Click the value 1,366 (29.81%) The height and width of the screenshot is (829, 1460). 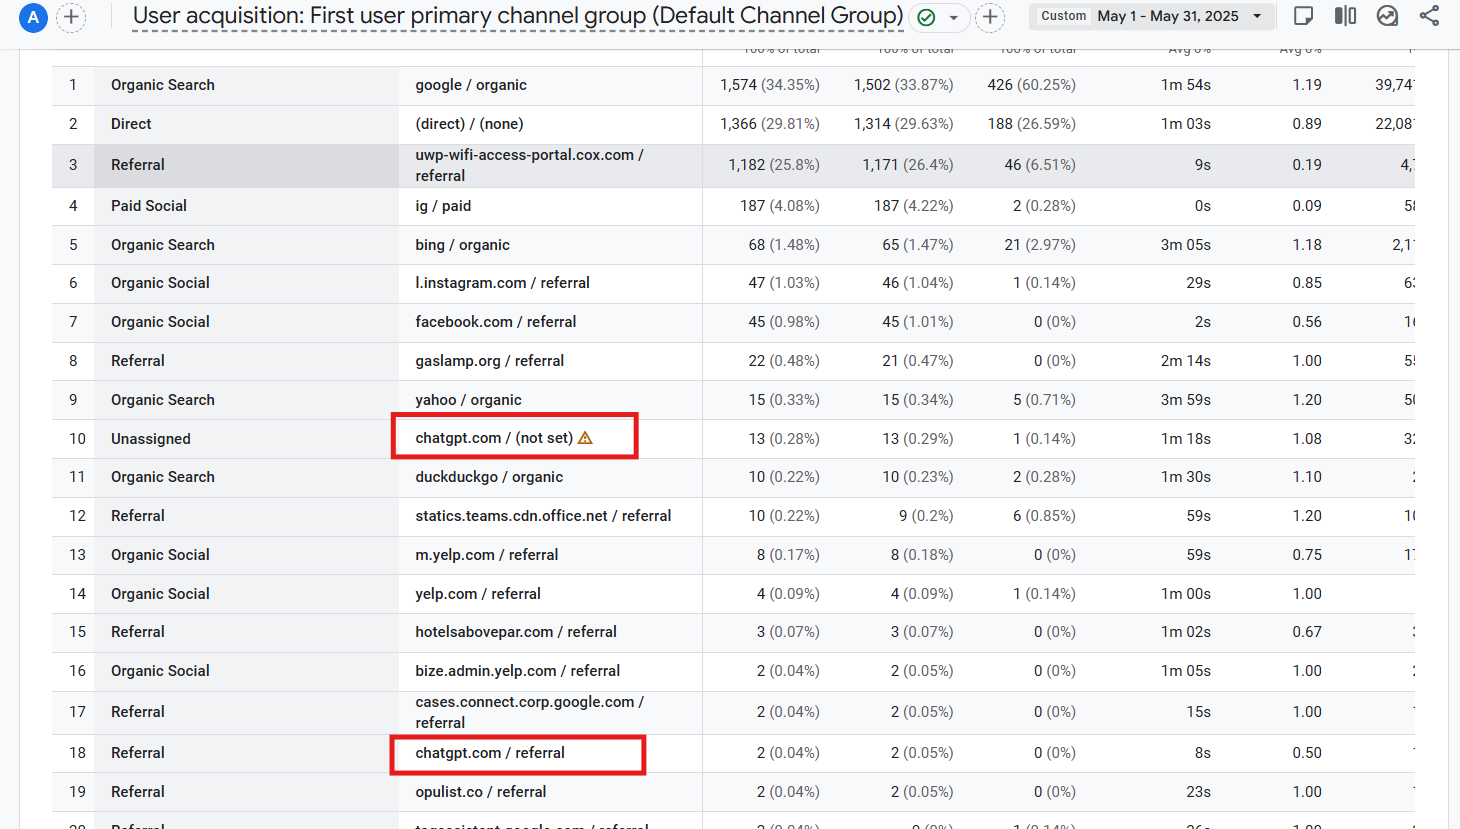[770, 124]
